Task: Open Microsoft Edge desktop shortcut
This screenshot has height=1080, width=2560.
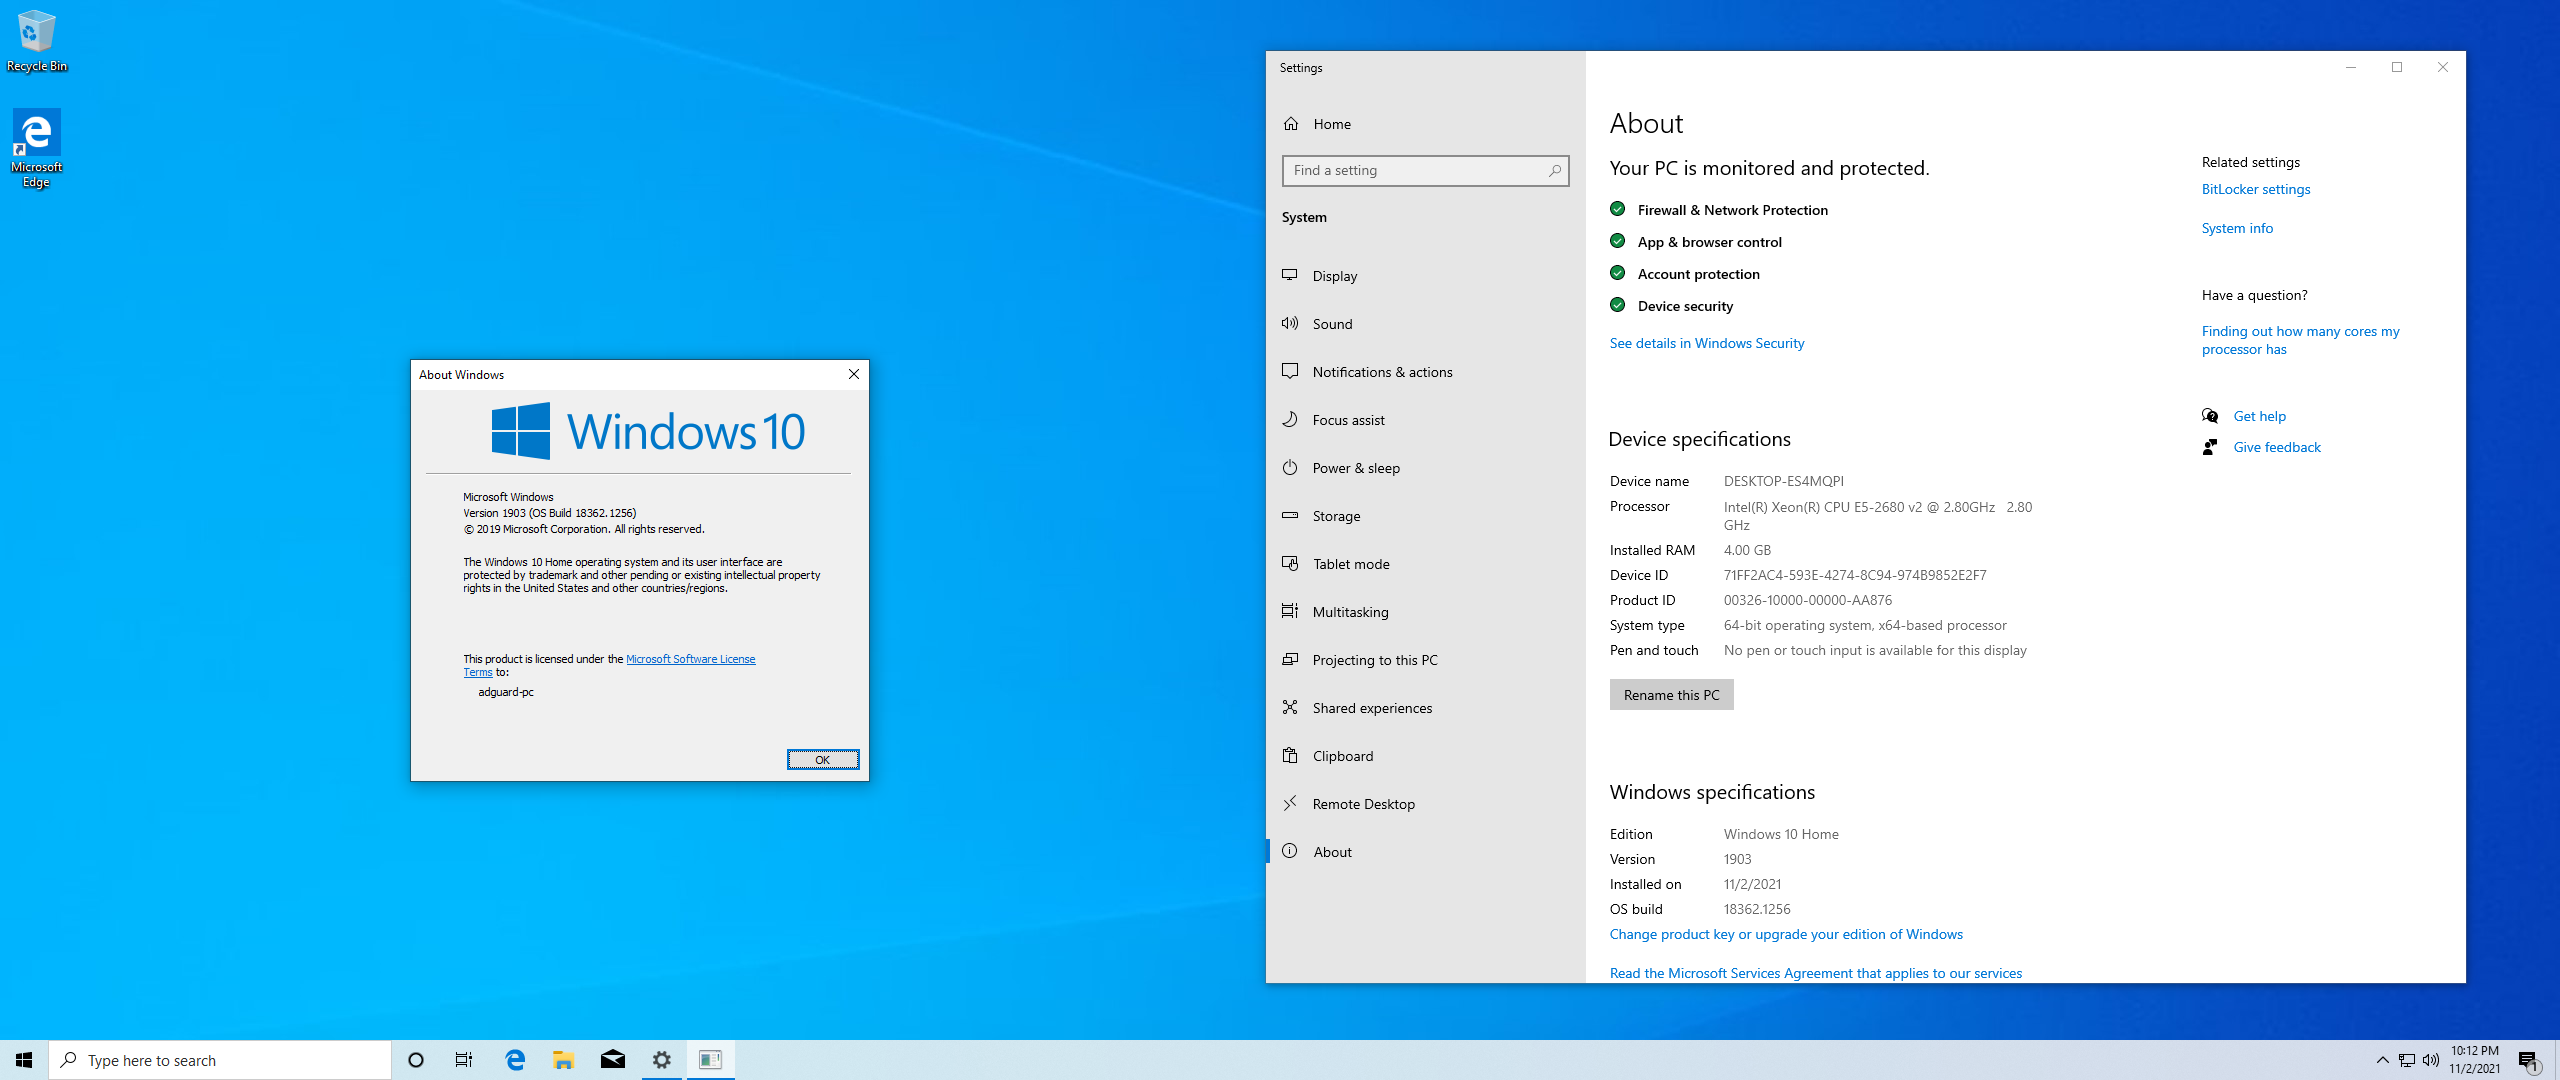Action: 37,148
